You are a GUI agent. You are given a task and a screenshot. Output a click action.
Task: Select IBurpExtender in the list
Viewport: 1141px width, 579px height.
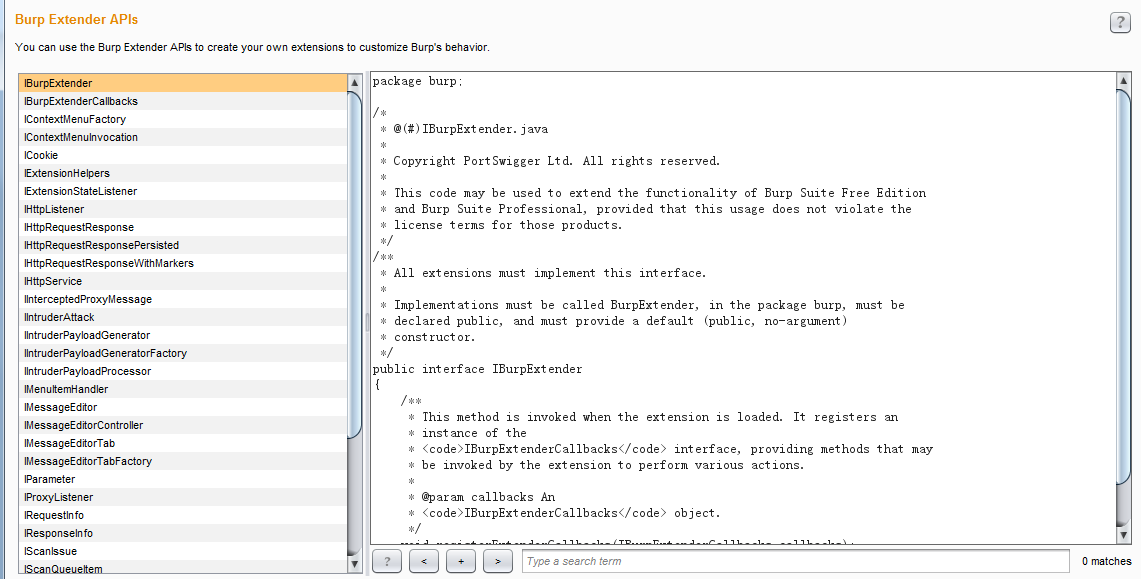click(183, 83)
